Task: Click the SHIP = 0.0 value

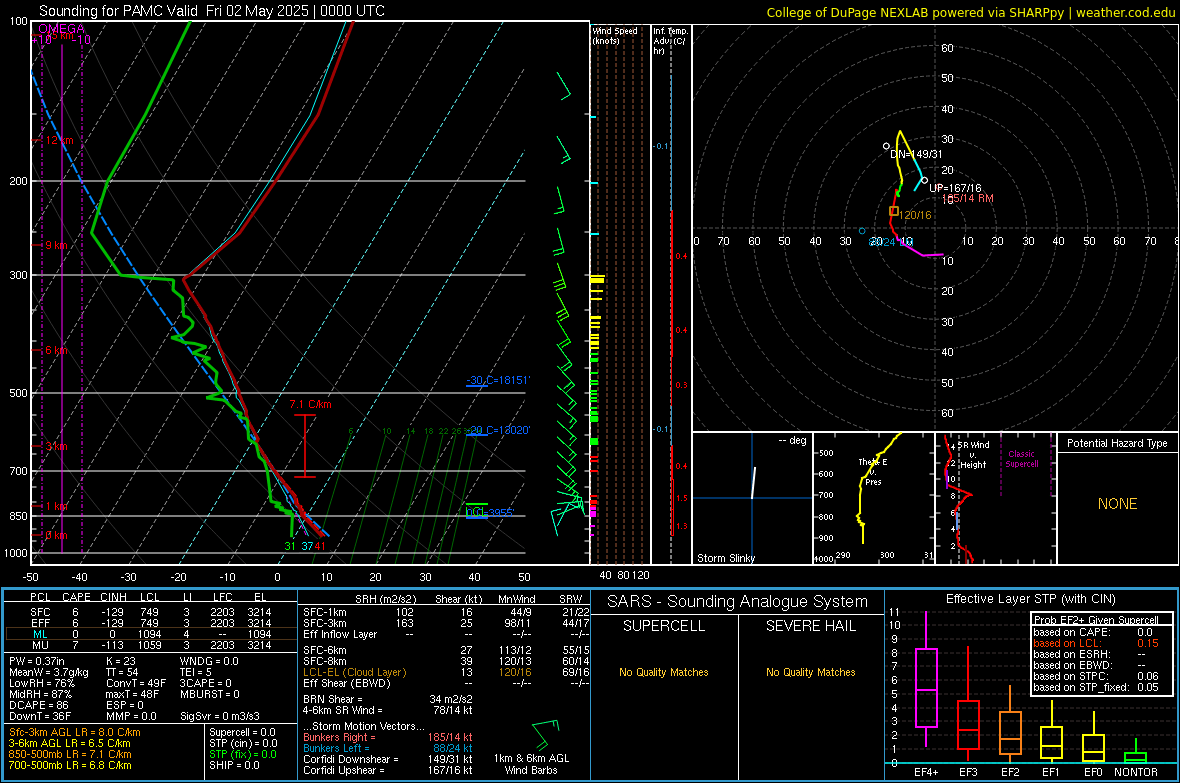Action: (x=234, y=765)
